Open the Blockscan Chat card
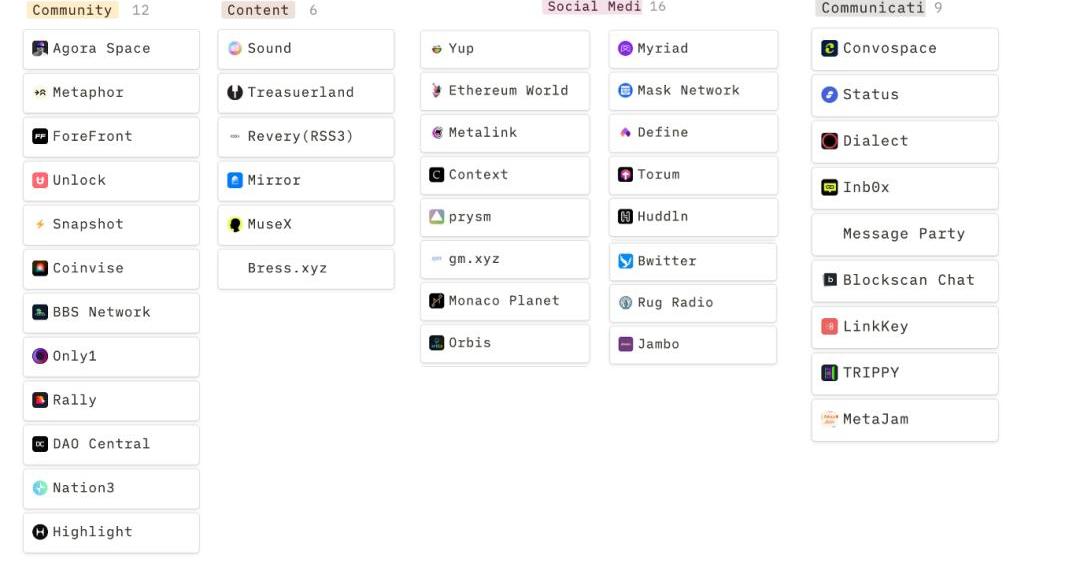The width and height of the screenshot is (1080, 570). coord(904,280)
